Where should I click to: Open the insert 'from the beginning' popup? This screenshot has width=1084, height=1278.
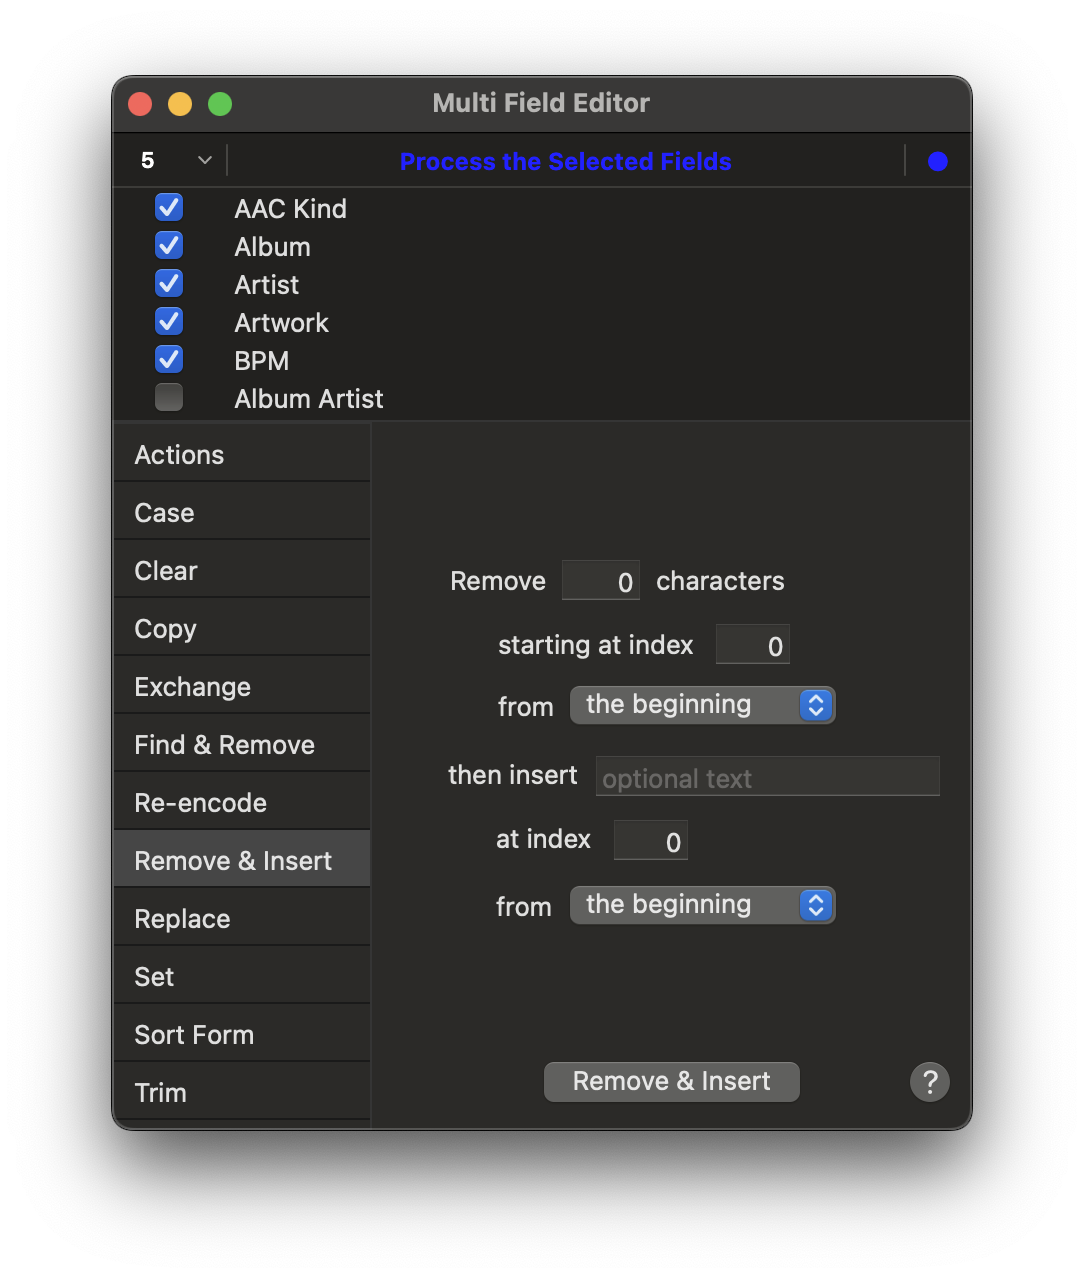[703, 905]
